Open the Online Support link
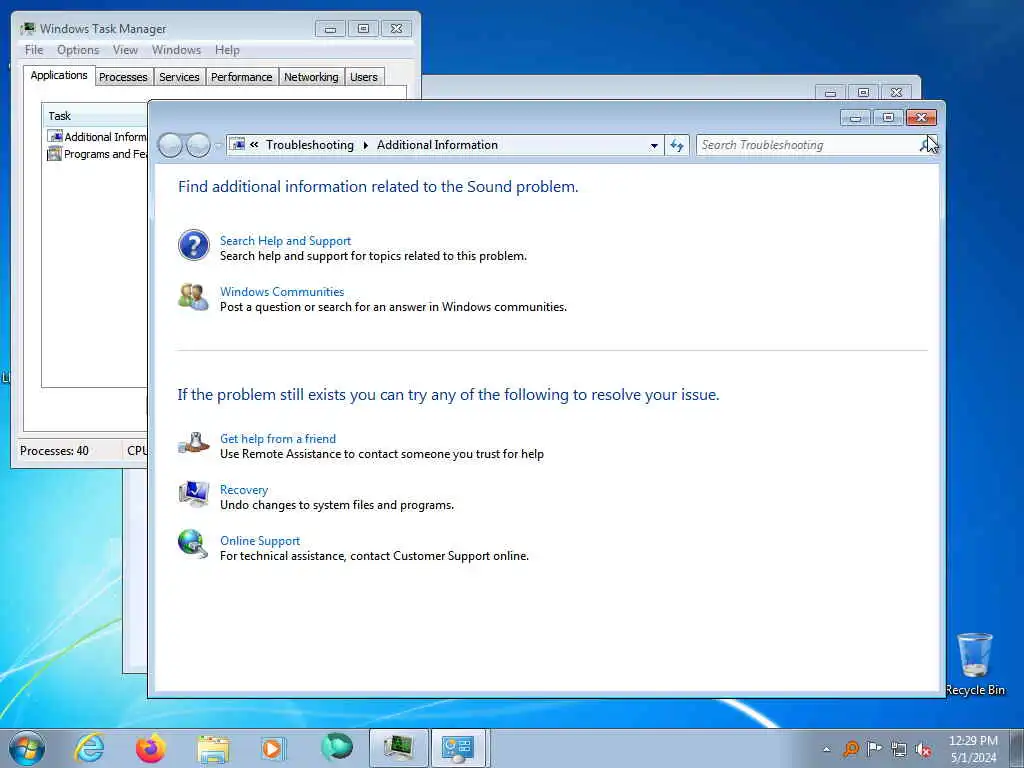Screen dimensions: 1024x768 point(260,541)
